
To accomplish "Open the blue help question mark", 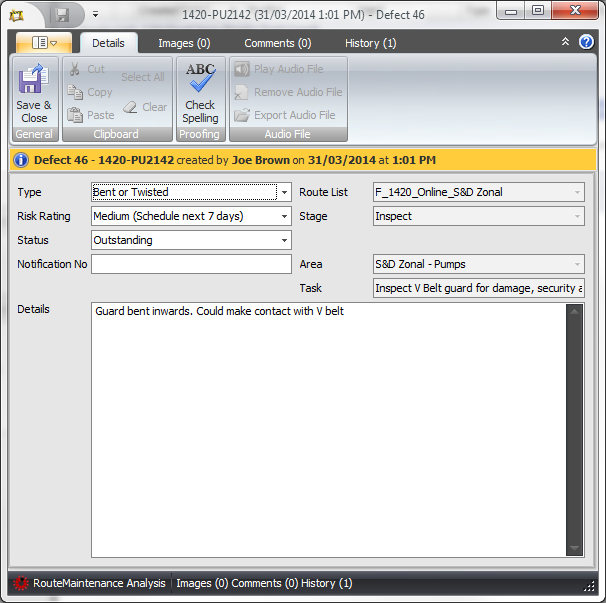I will coord(586,42).
